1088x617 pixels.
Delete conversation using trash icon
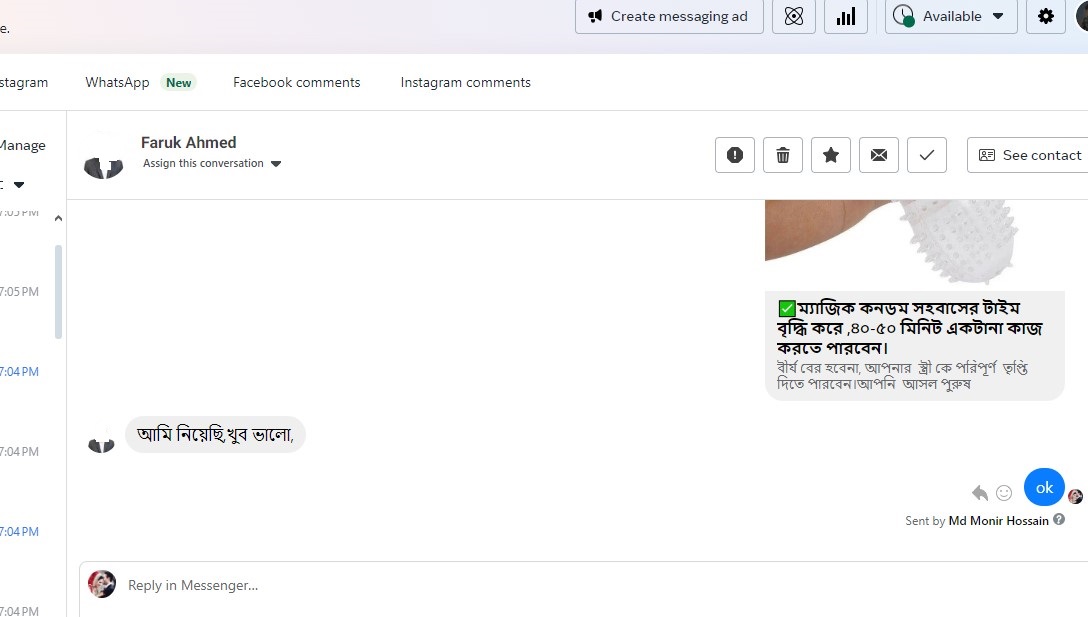783,155
